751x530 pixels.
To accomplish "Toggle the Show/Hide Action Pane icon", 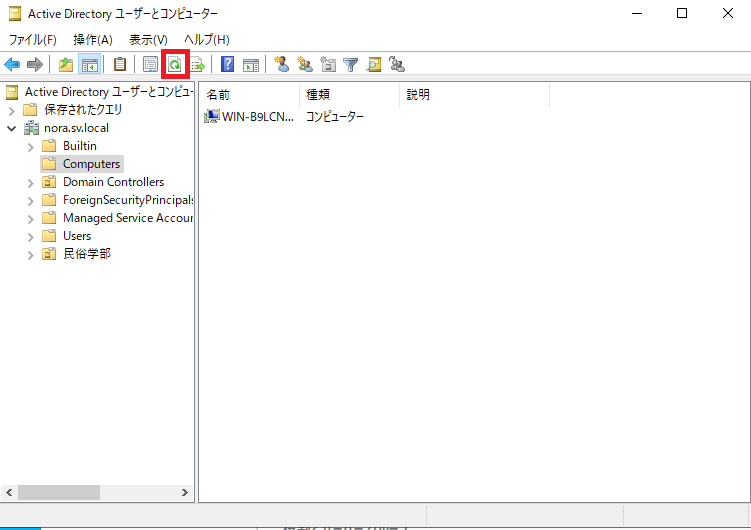I will click(x=251, y=64).
